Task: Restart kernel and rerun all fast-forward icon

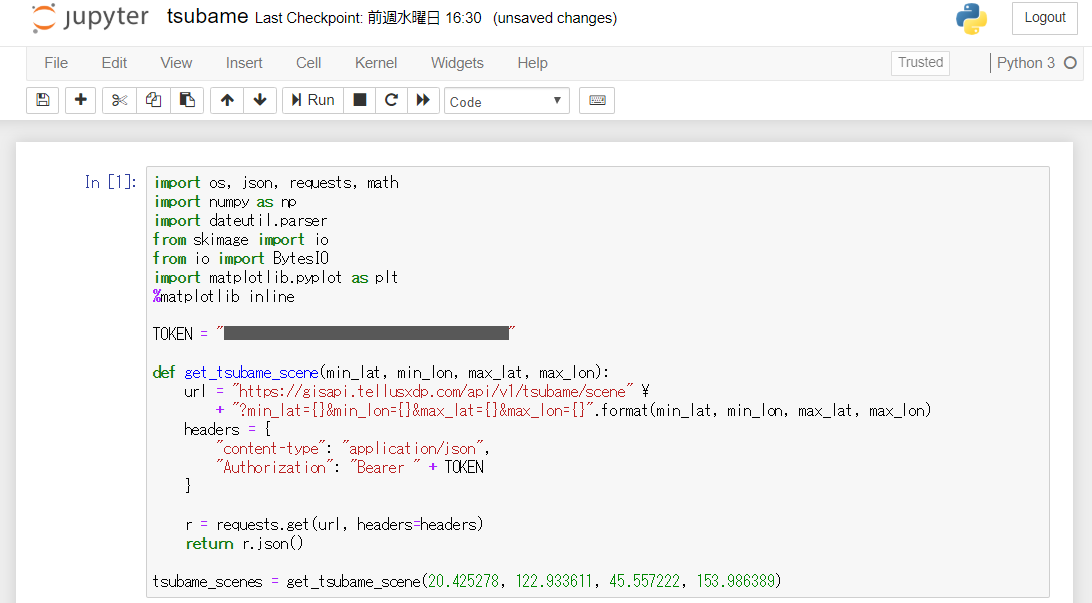Action: [x=423, y=100]
